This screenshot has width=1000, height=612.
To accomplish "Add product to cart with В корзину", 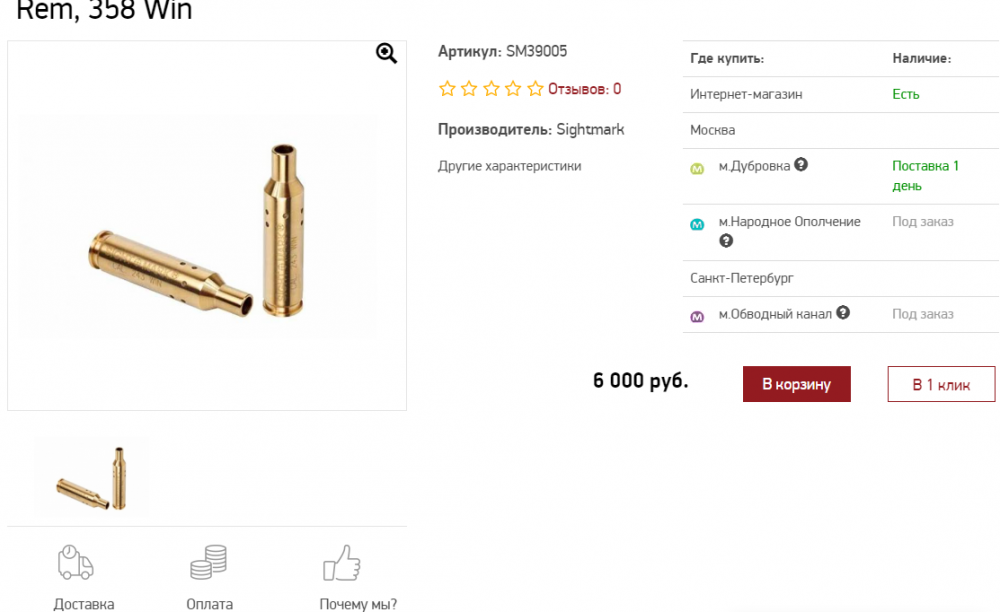I will (796, 384).
